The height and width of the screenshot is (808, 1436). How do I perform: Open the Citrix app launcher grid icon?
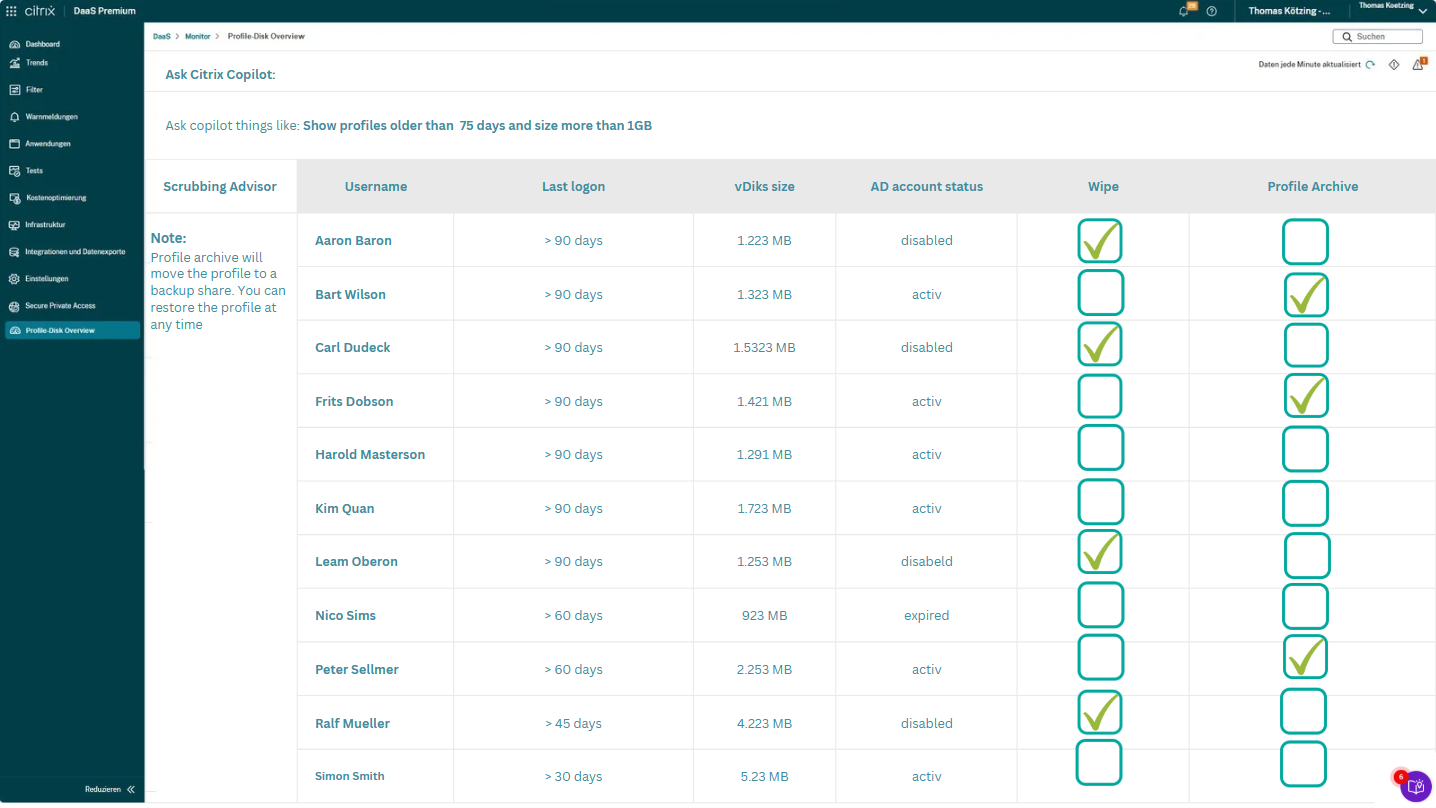(x=11, y=11)
